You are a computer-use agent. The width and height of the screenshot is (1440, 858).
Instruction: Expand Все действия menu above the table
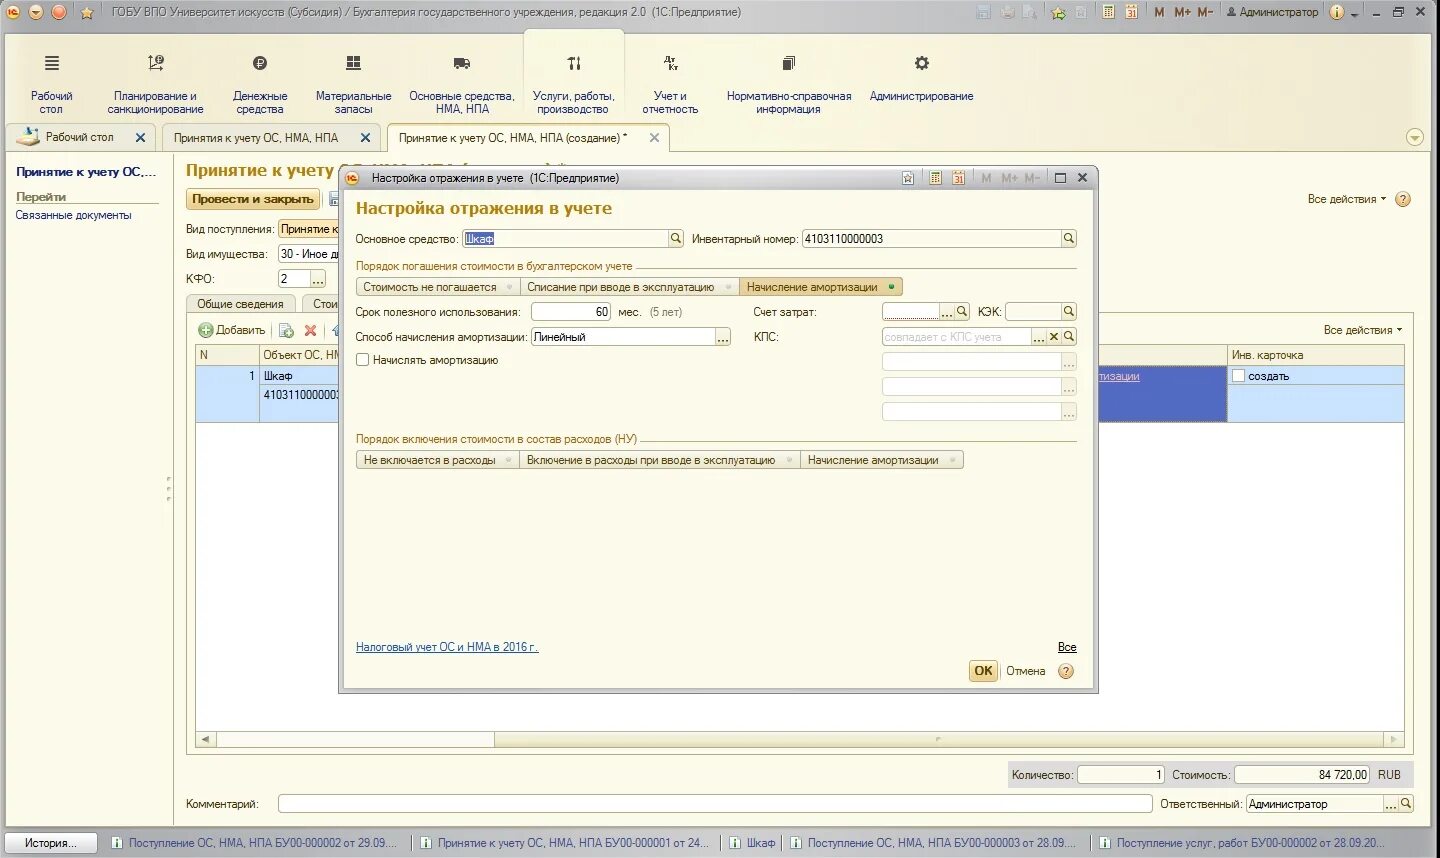click(1363, 330)
